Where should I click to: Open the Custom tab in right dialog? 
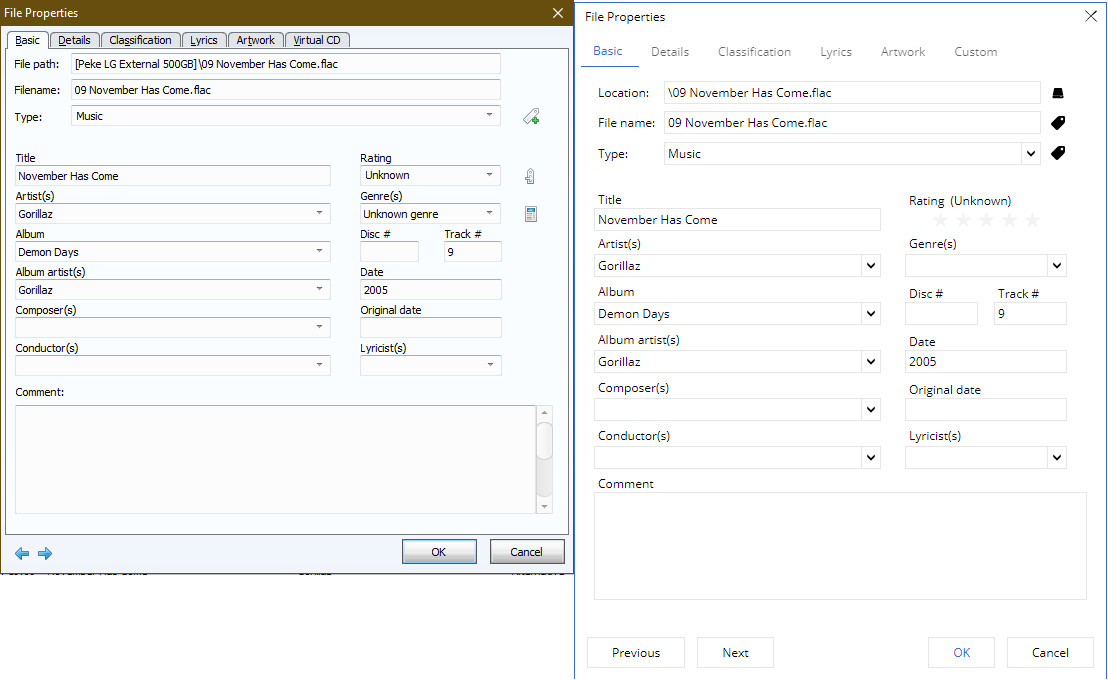[975, 52]
